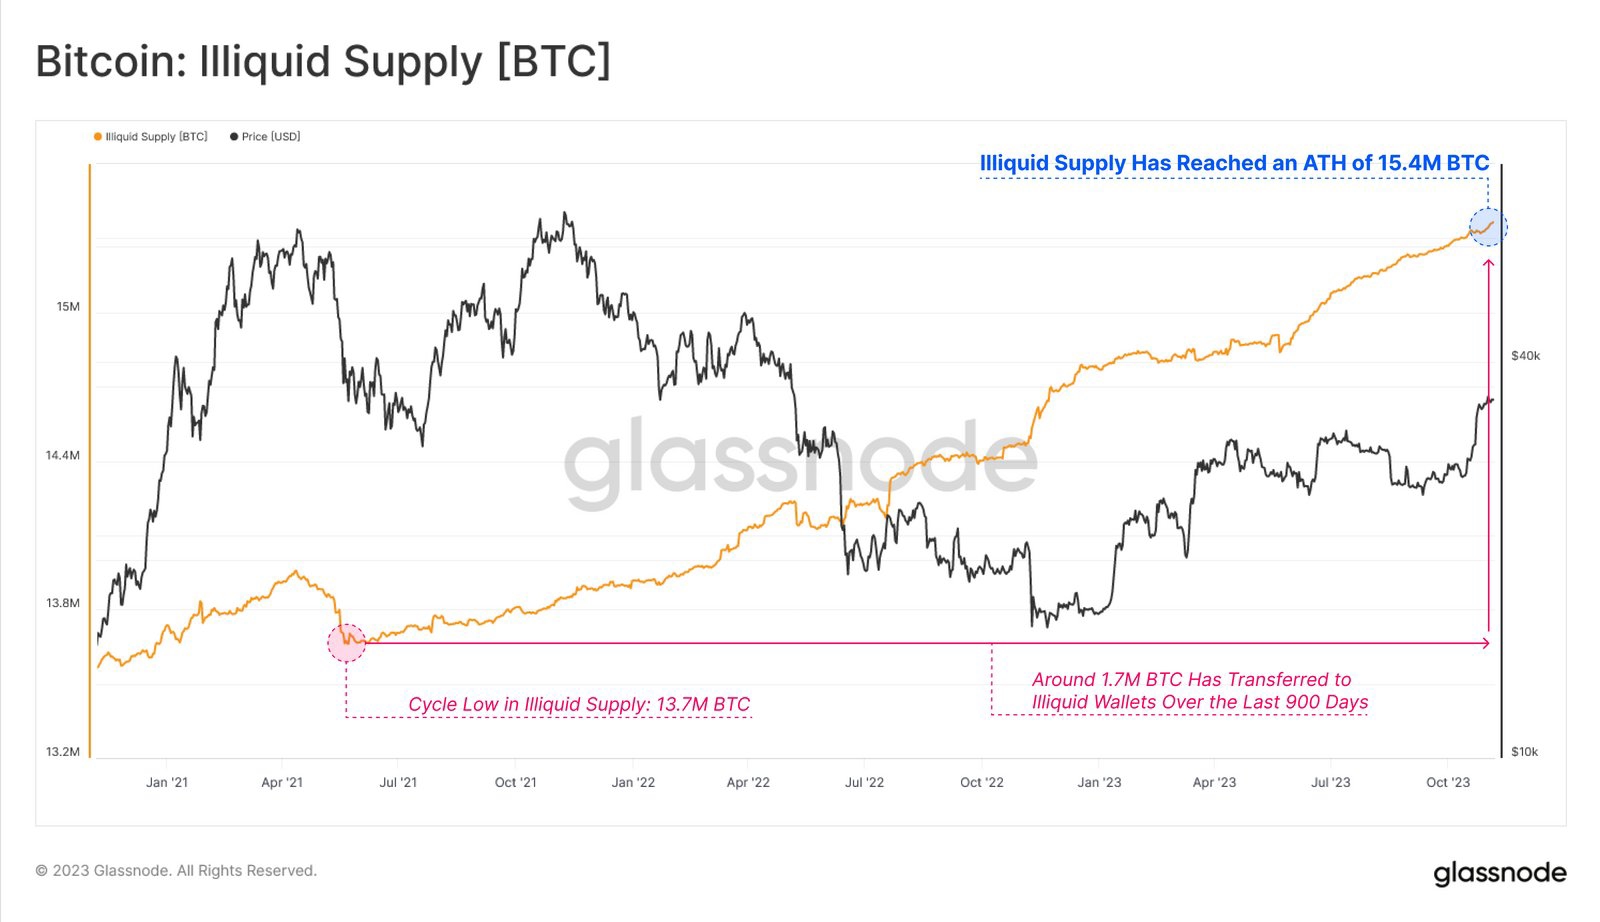
Task: Click the Oct '23 x-axis label
Action: click(x=1447, y=782)
